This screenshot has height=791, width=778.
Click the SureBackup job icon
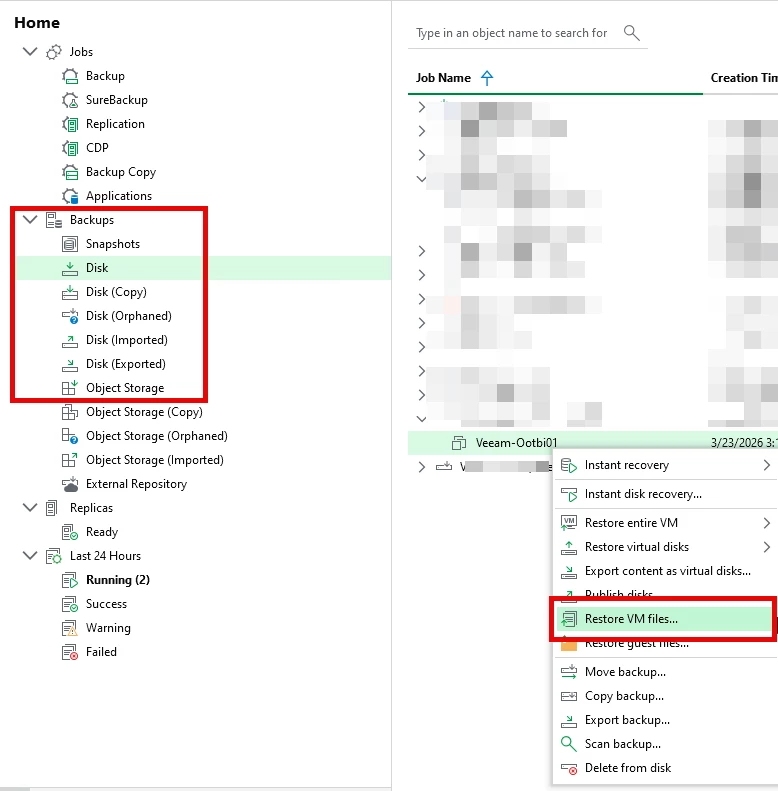[70, 100]
